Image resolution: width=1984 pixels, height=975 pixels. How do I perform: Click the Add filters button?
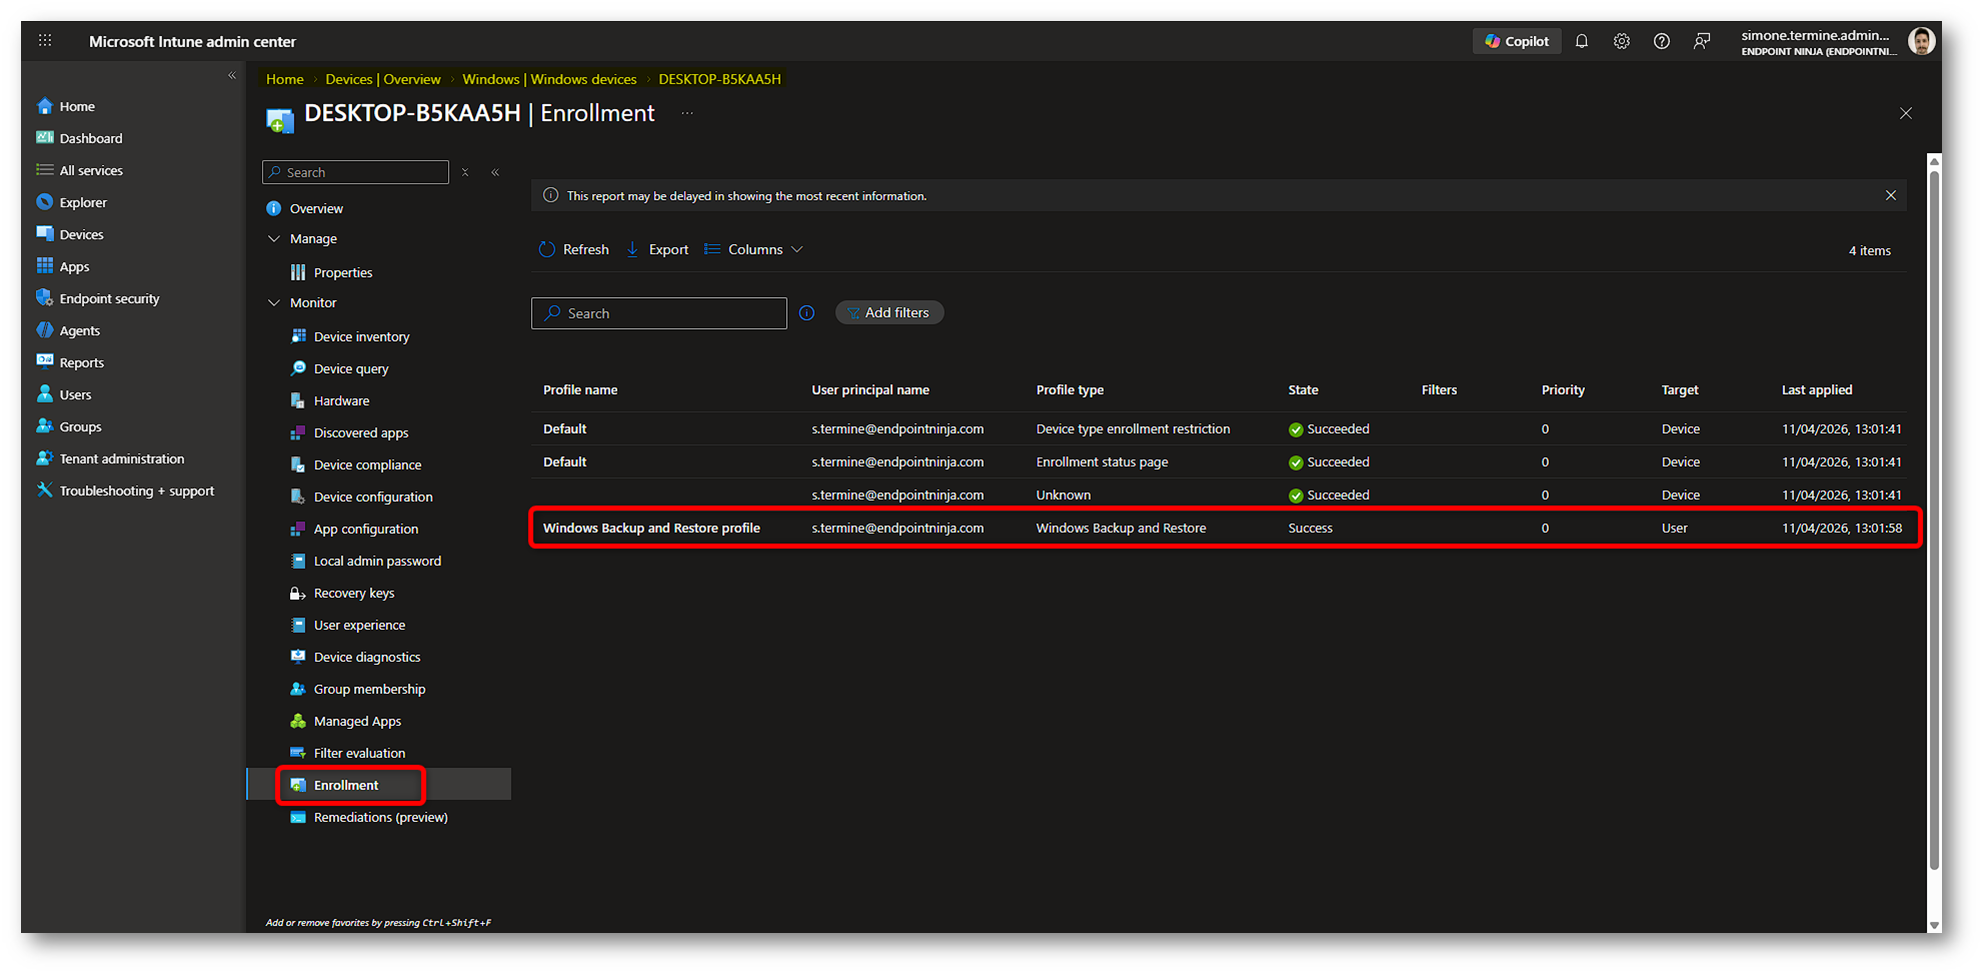(x=889, y=313)
